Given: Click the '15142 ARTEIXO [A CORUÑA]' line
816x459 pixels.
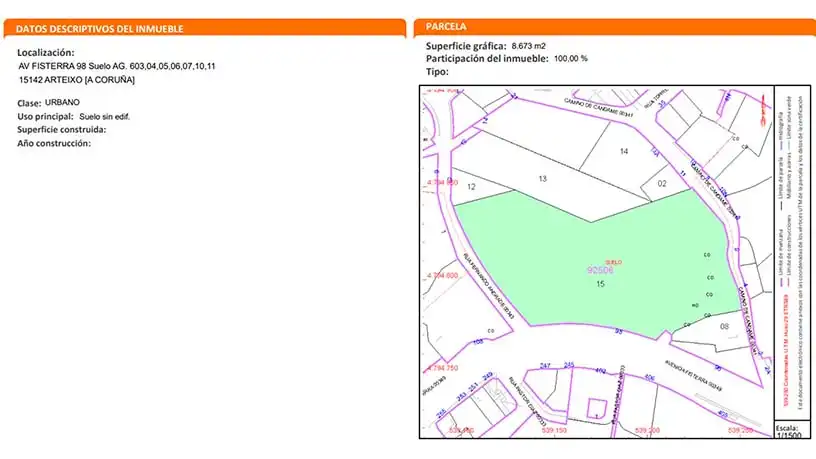Looking at the screenshot, I should pos(77,80).
